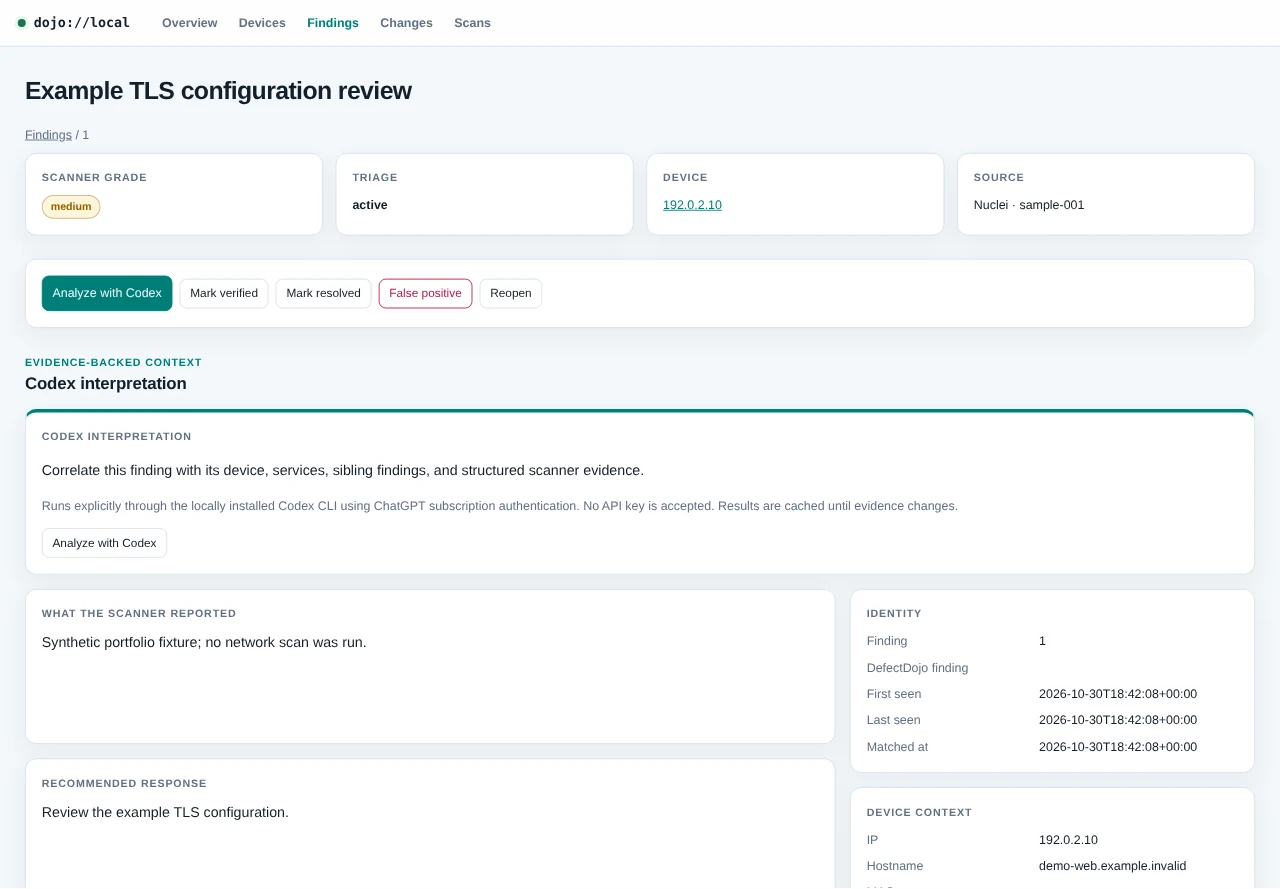The image size is (1280, 889).
Task: Switch to the Changes tab
Action: point(406,23)
